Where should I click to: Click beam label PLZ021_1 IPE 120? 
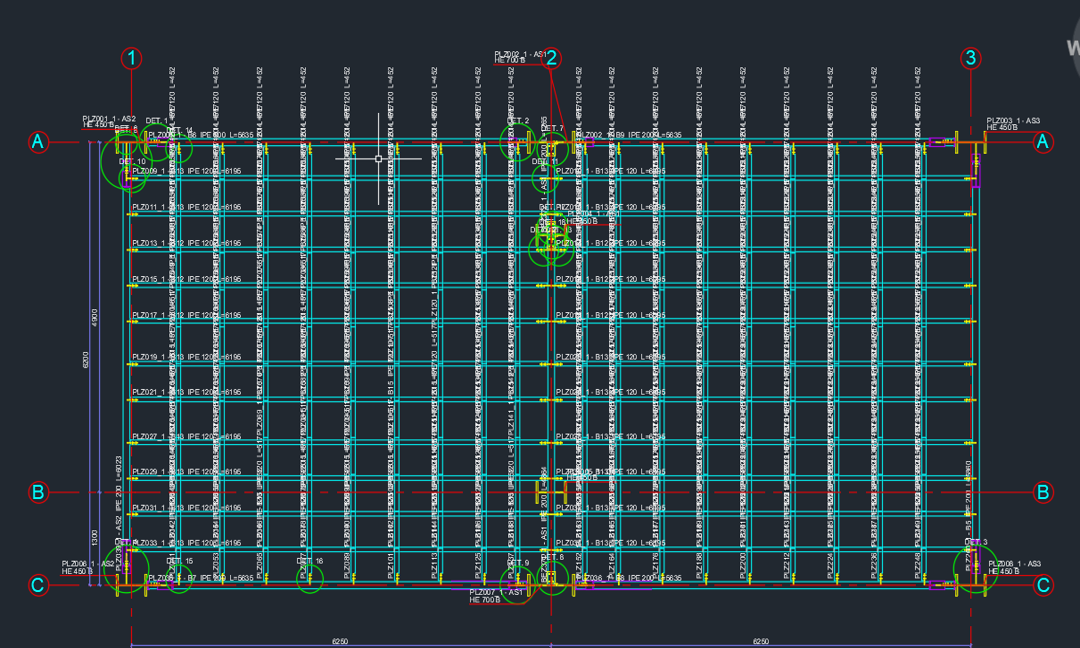pyautogui.click(x=187, y=392)
